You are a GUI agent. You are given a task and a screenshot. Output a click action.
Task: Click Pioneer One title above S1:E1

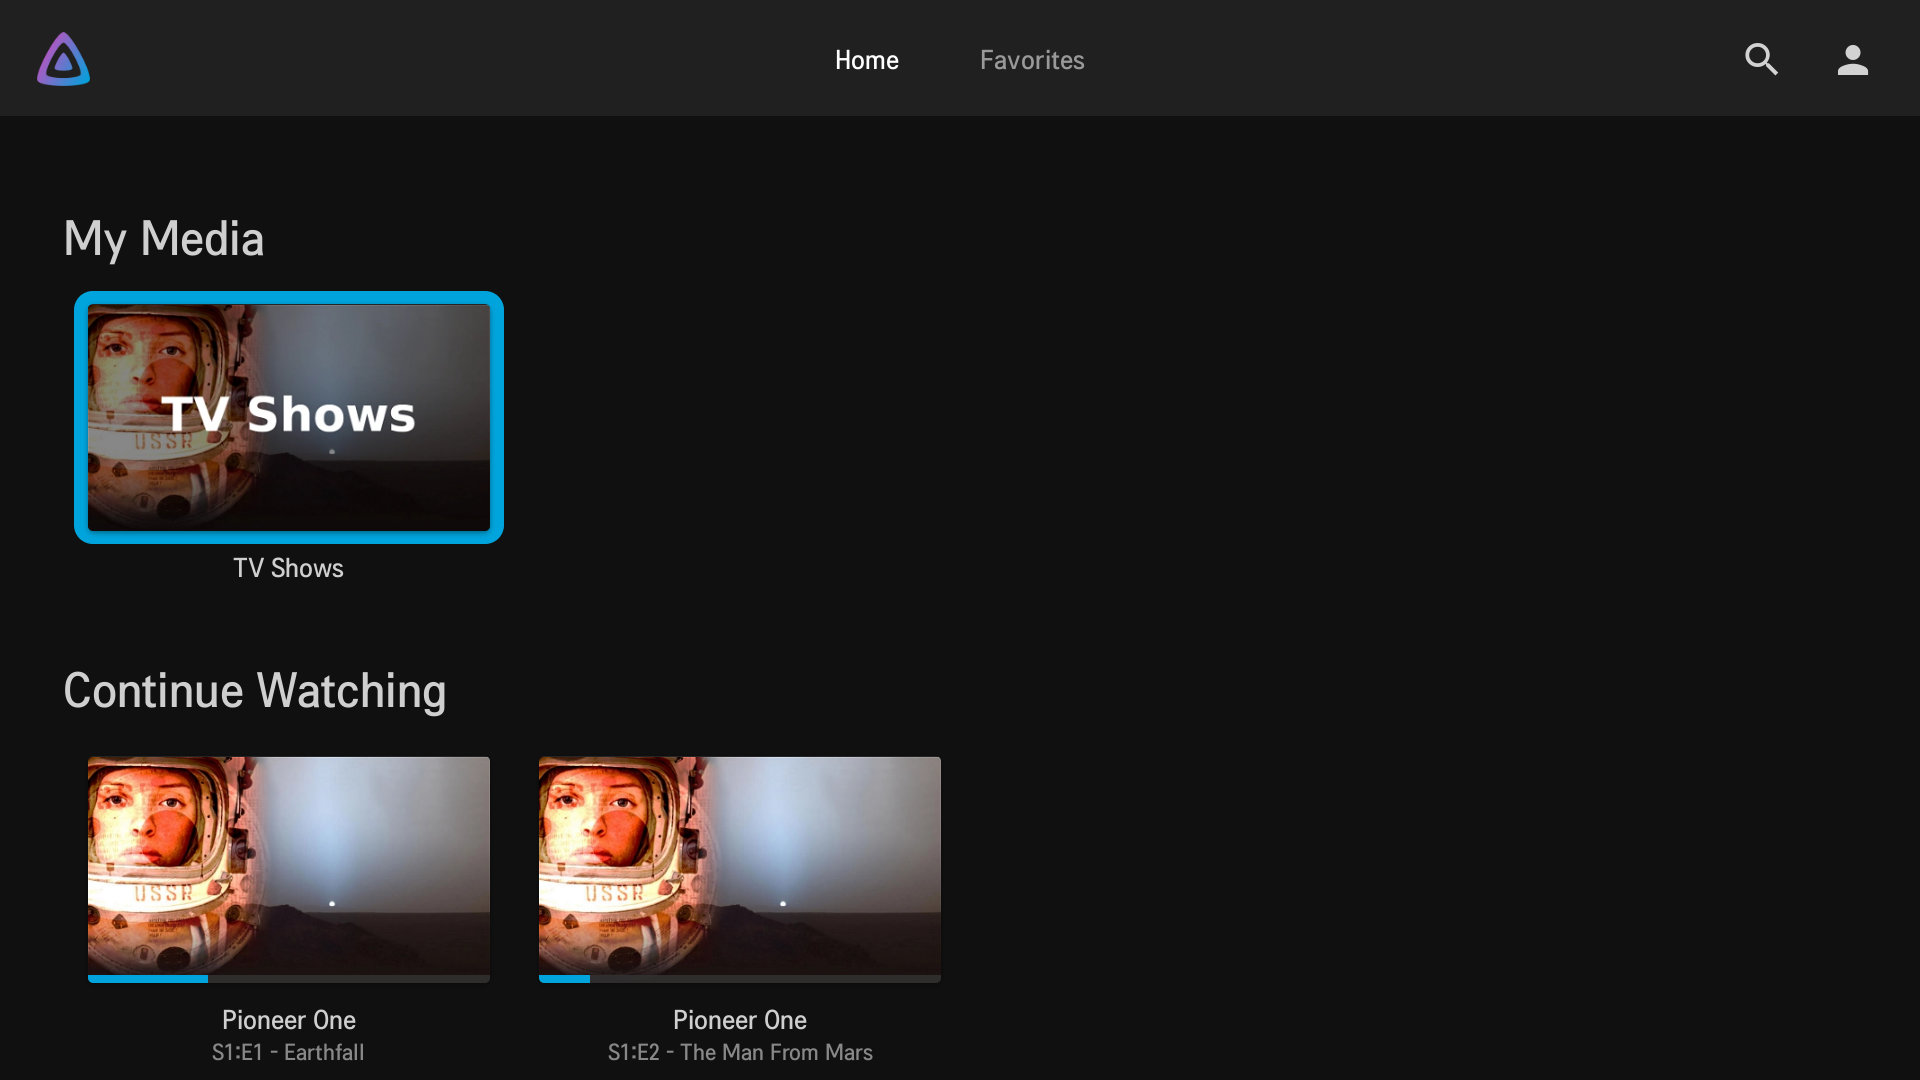(288, 1020)
